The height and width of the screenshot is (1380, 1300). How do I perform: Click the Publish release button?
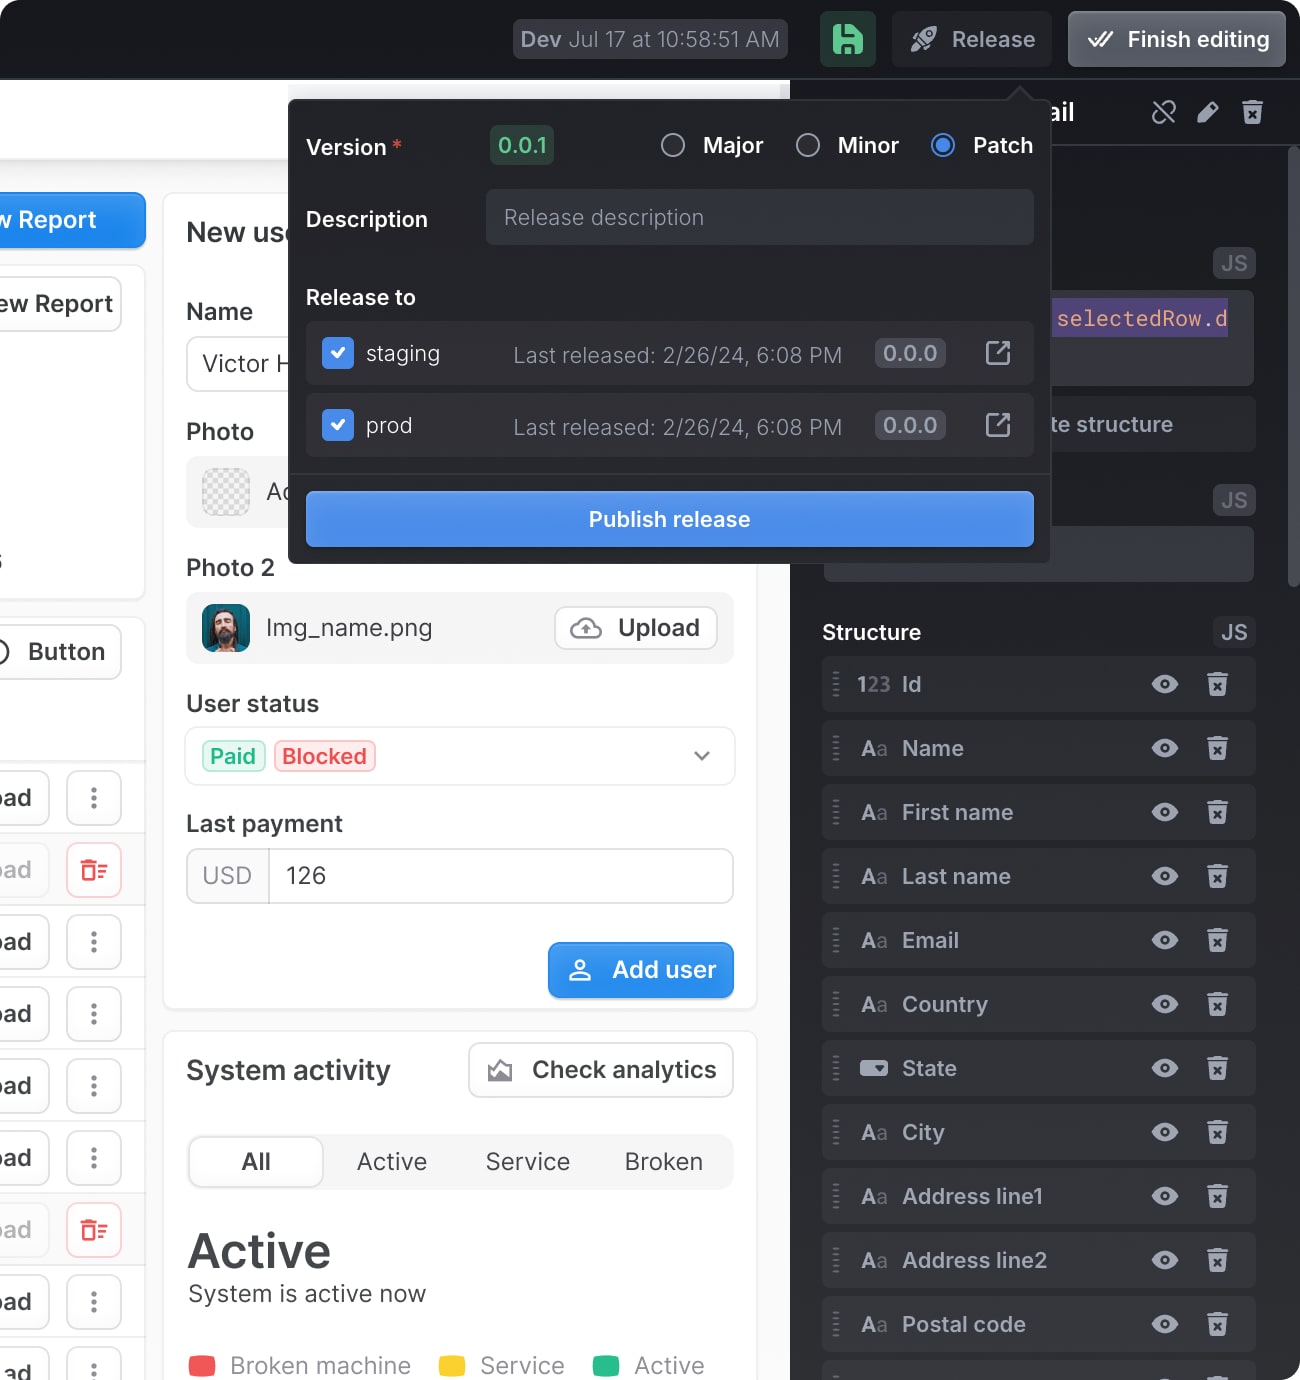click(669, 519)
